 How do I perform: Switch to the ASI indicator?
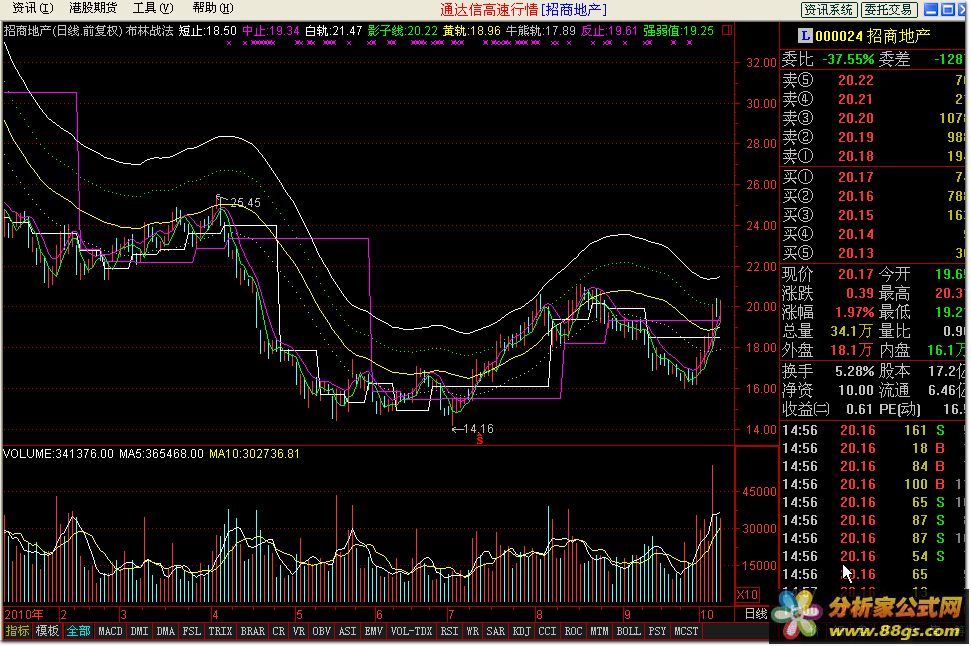pos(347,631)
